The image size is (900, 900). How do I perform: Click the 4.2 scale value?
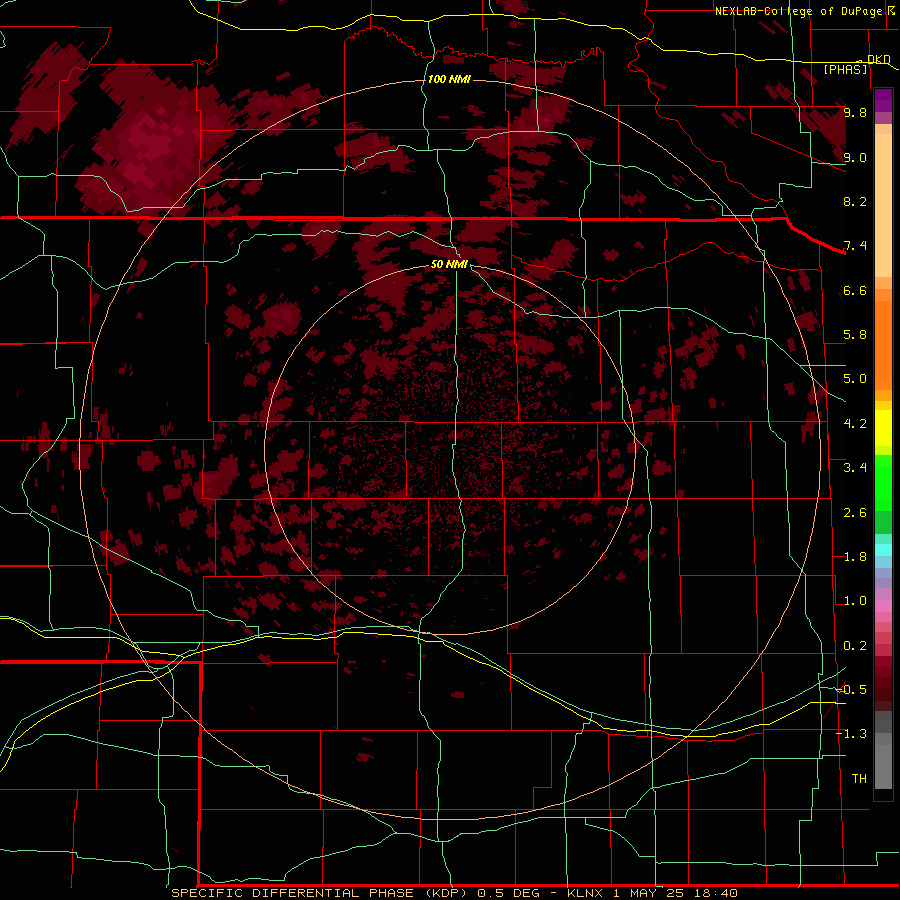pyautogui.click(x=855, y=424)
